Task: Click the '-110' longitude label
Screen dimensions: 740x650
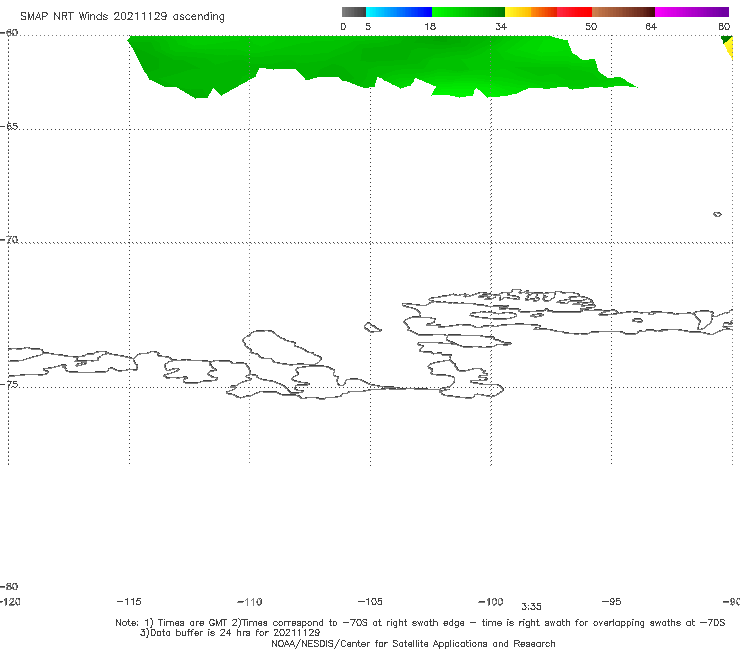Action: pos(250,602)
